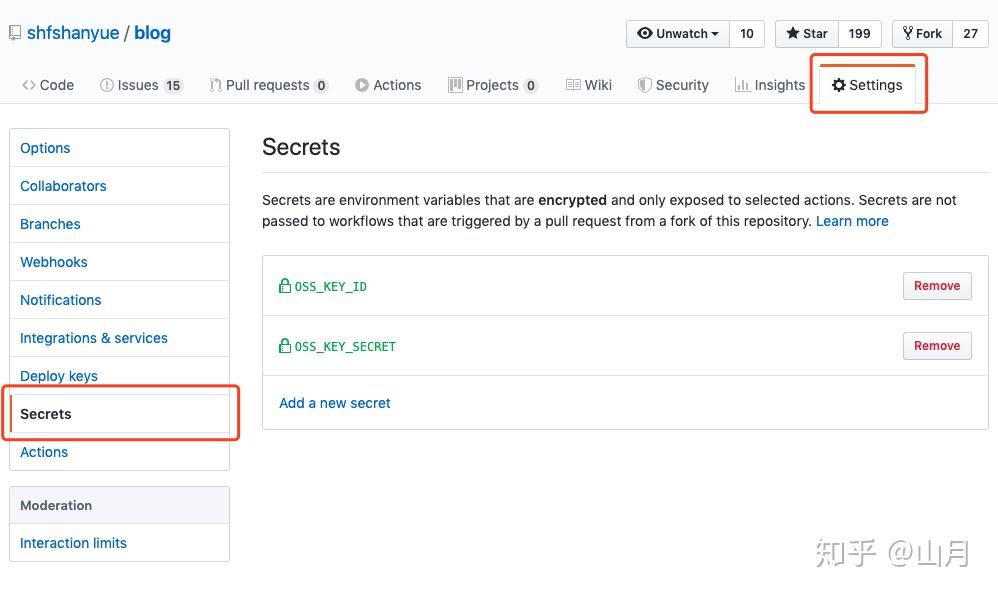Open the Wiki tab
Image resolution: width=998 pixels, height=595 pixels.
pyautogui.click(x=588, y=85)
